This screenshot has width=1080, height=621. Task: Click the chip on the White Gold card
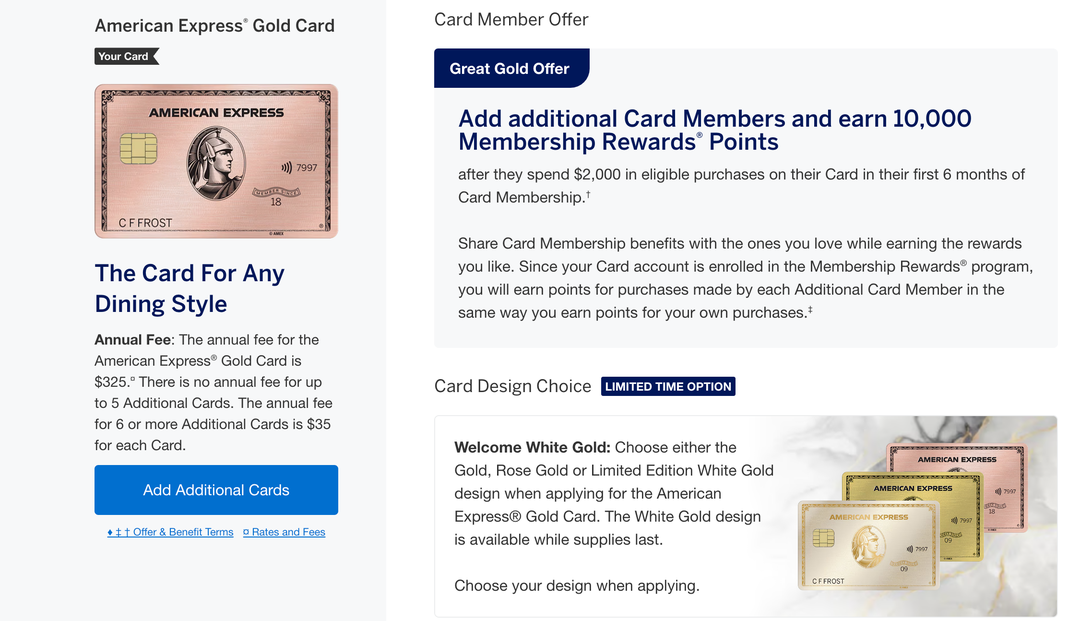tap(824, 540)
